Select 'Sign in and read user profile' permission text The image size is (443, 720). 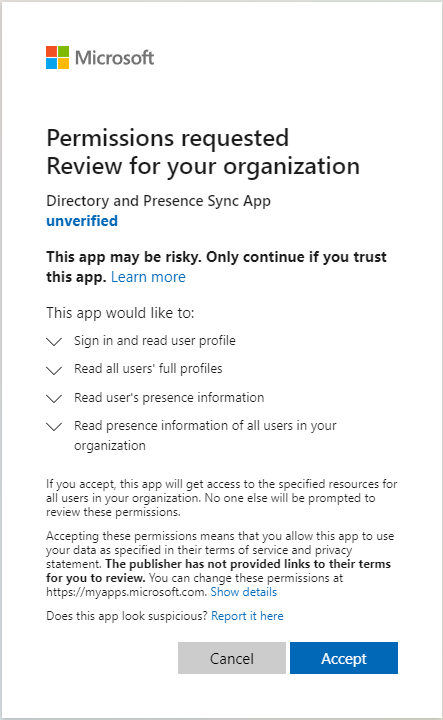pos(155,341)
